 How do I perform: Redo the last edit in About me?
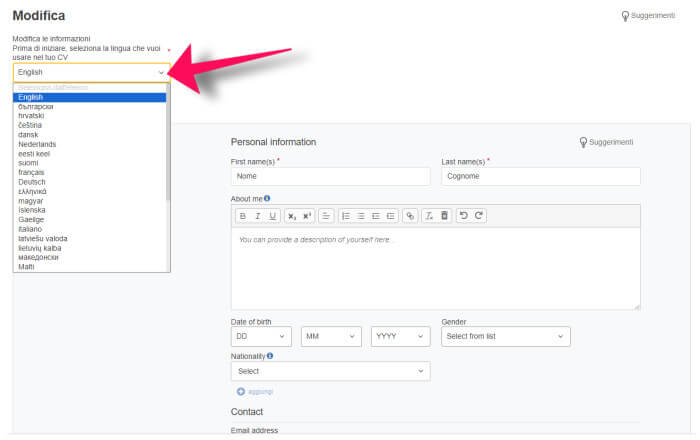pyautogui.click(x=480, y=216)
